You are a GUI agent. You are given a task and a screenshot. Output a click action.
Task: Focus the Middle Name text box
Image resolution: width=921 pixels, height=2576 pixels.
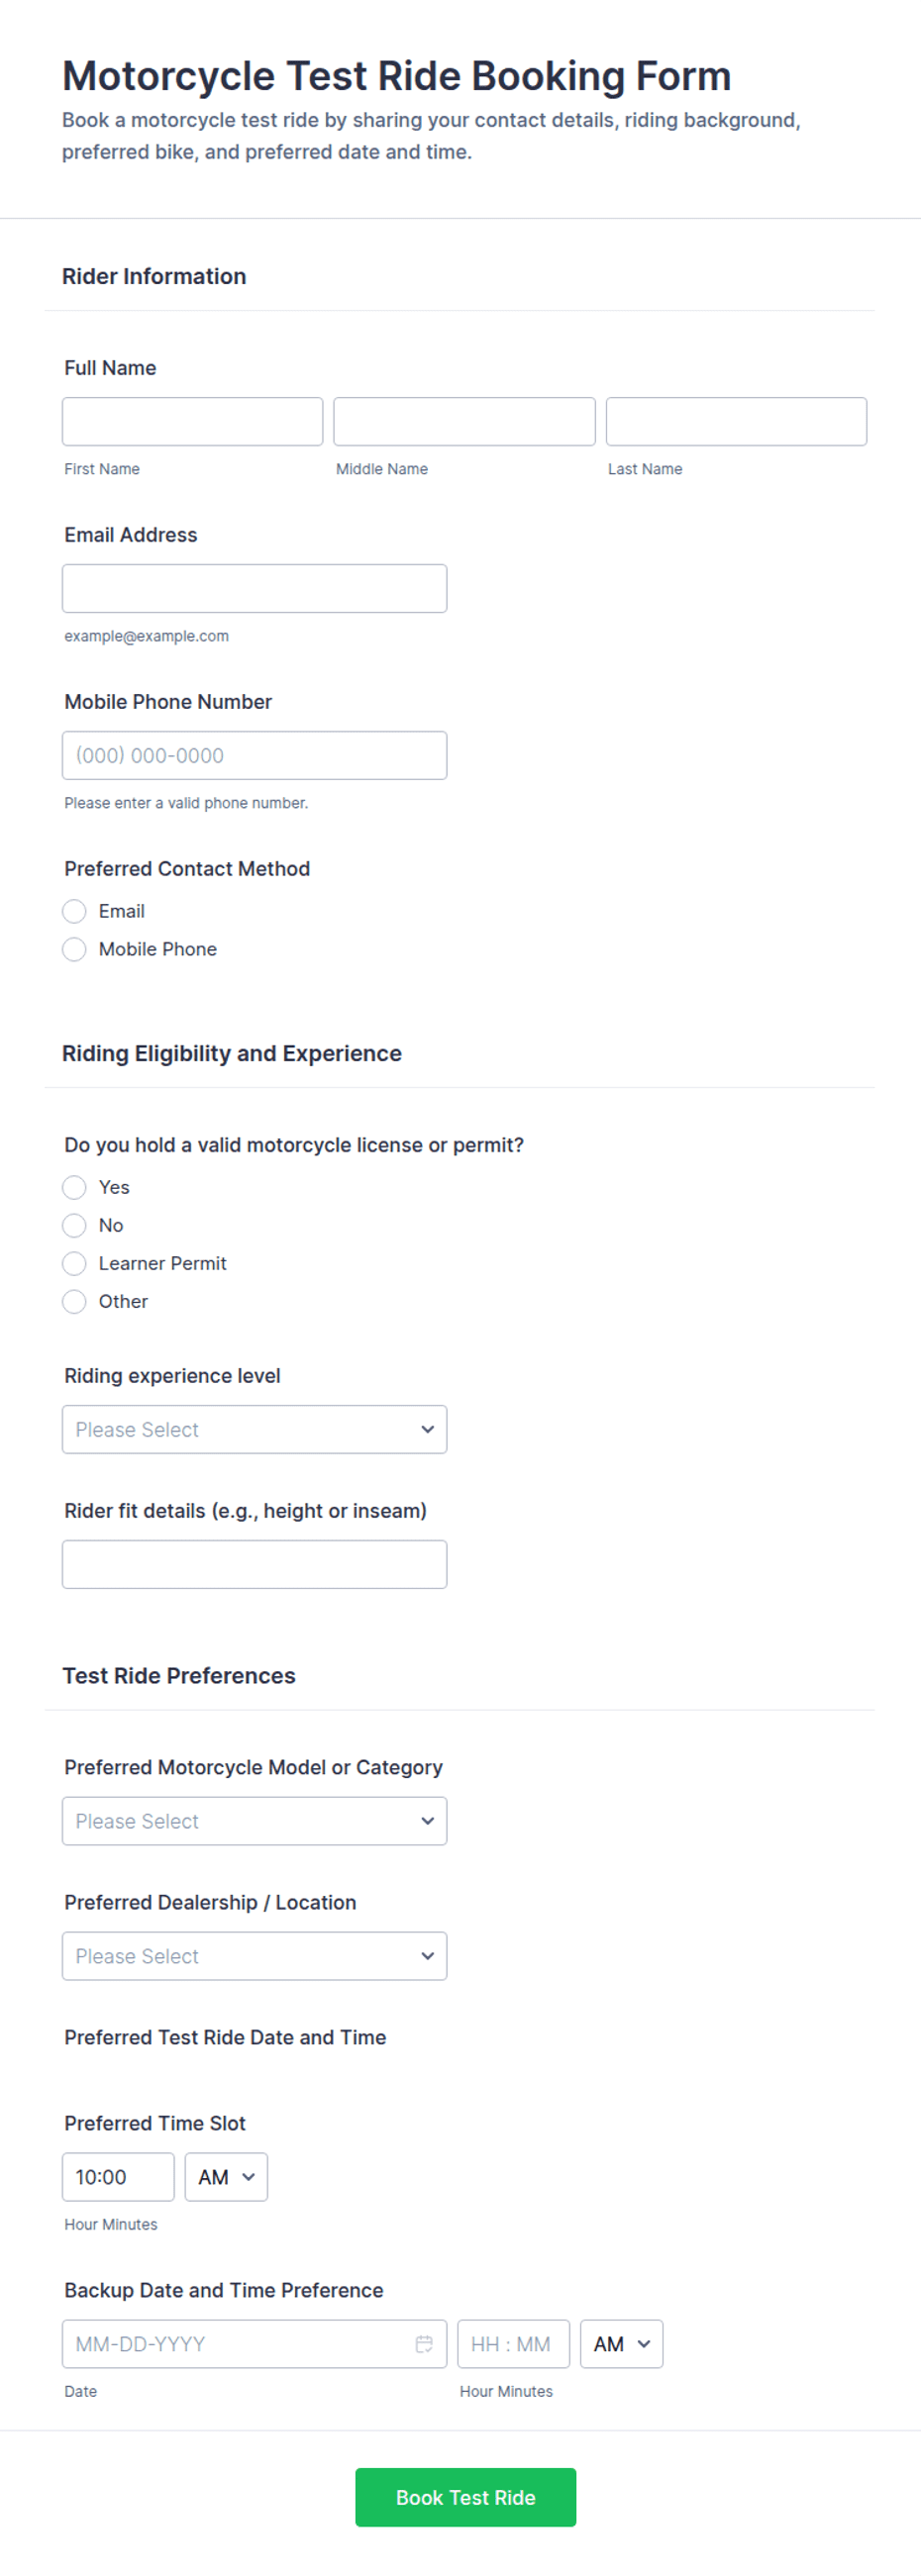coord(464,421)
